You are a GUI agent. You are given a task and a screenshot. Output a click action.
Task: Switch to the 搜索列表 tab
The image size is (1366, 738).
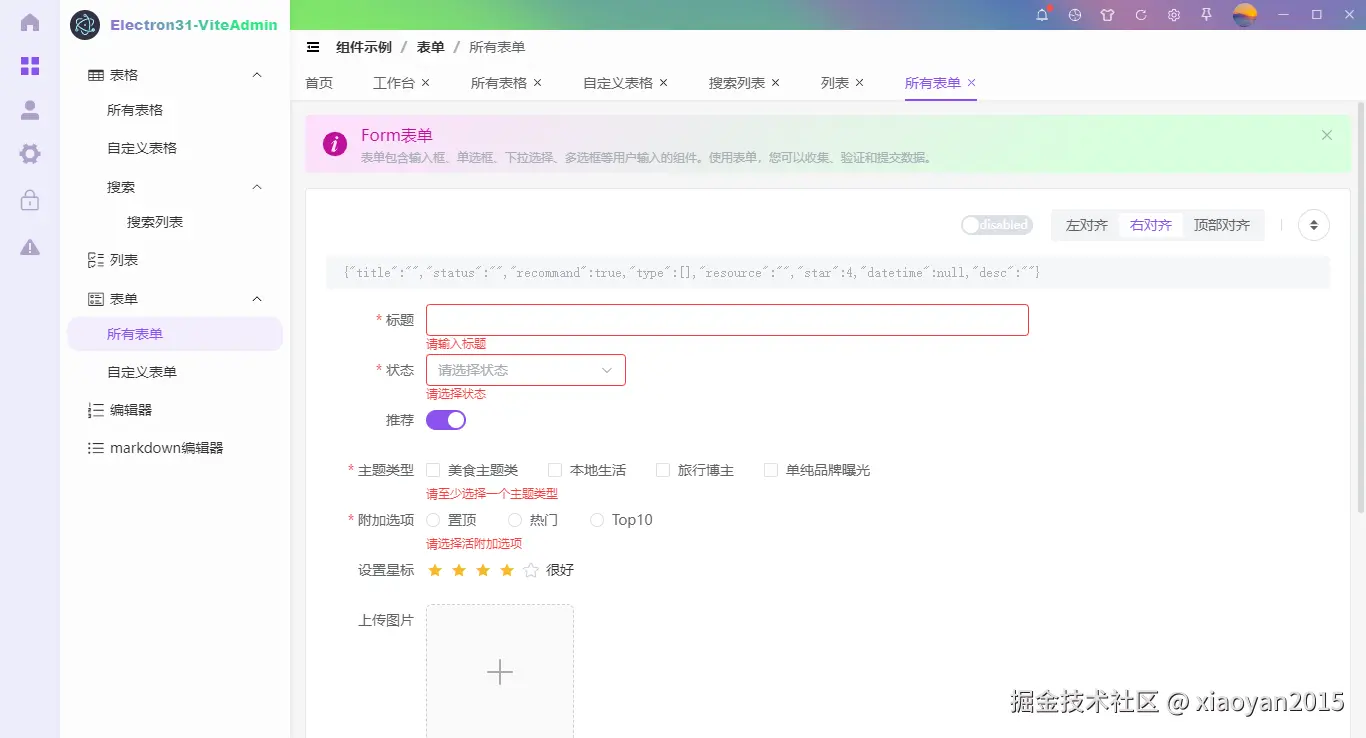tap(737, 83)
